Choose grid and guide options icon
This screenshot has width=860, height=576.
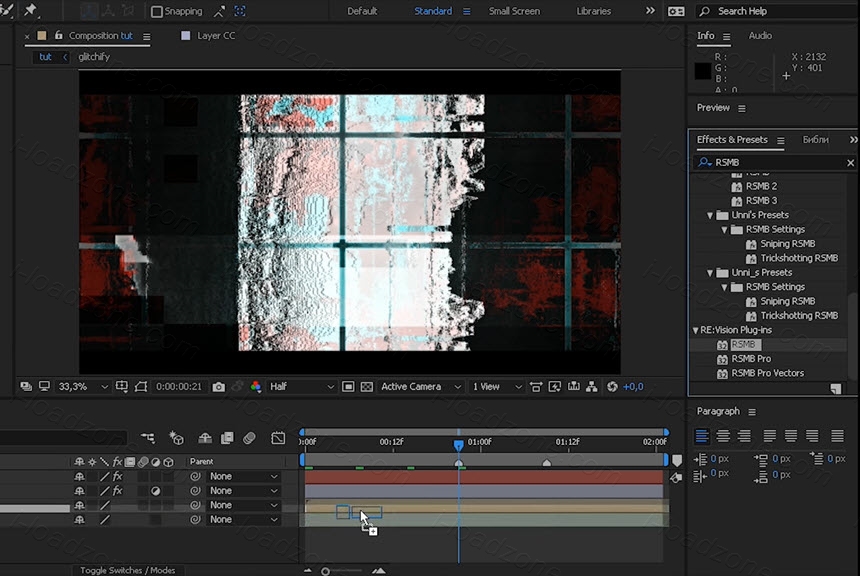coord(121,387)
